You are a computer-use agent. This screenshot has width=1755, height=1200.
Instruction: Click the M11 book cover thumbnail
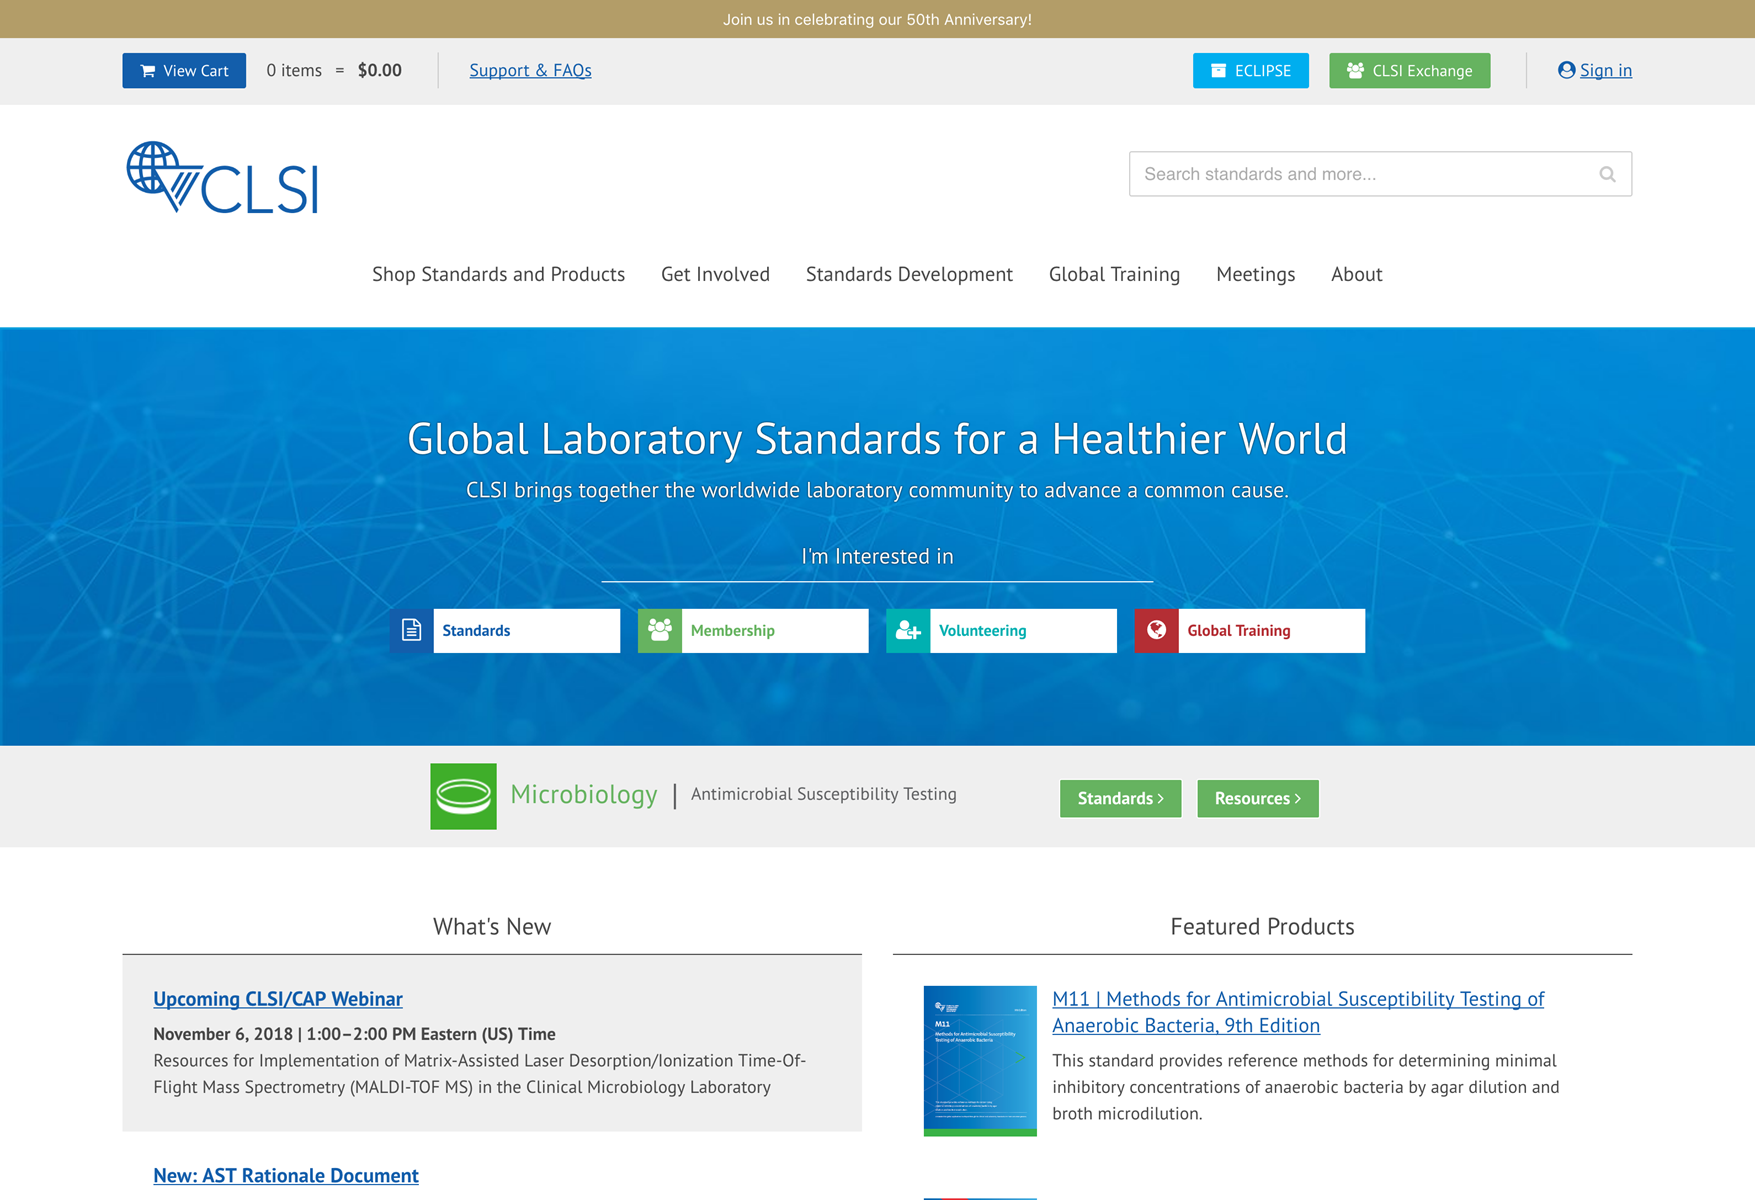click(x=980, y=1061)
